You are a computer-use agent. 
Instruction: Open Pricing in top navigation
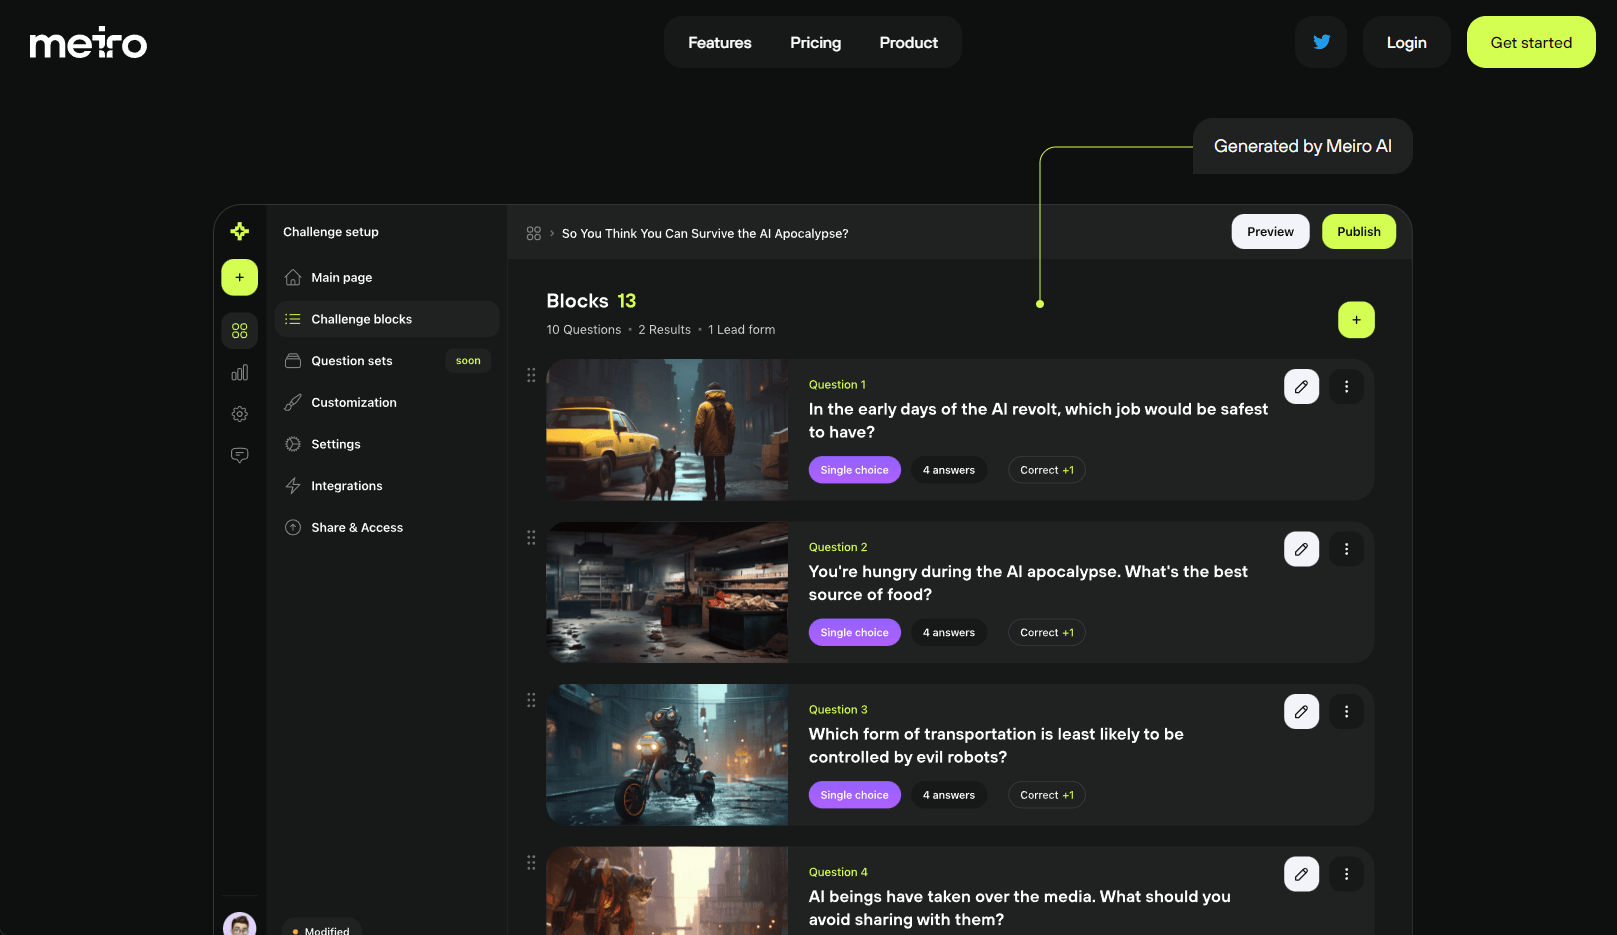click(816, 43)
